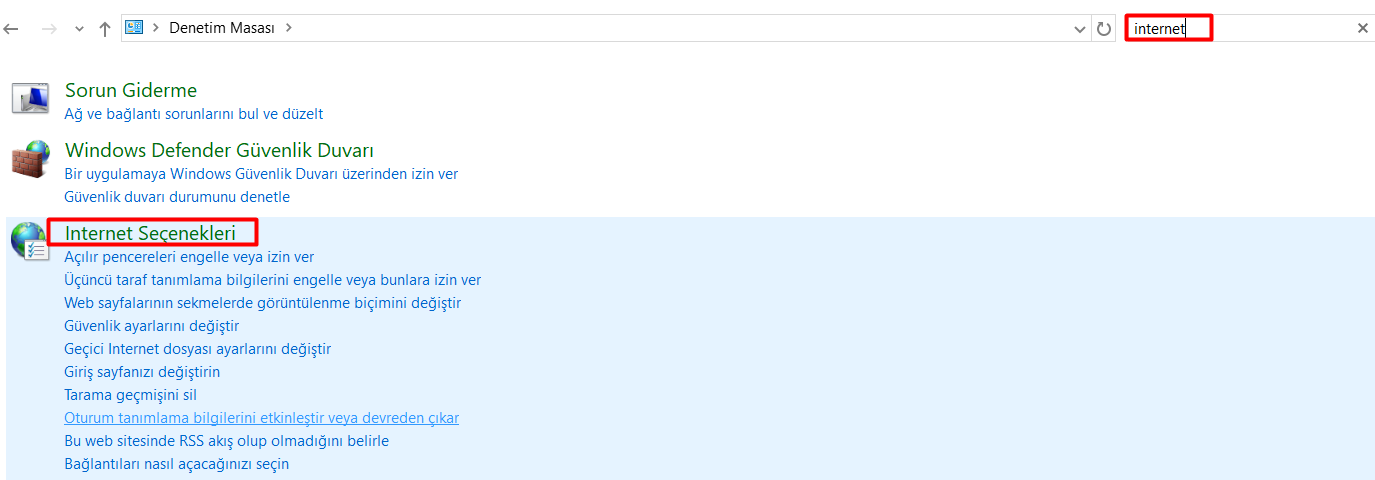Click the Internet Seçenekleri globe icon

click(29, 241)
